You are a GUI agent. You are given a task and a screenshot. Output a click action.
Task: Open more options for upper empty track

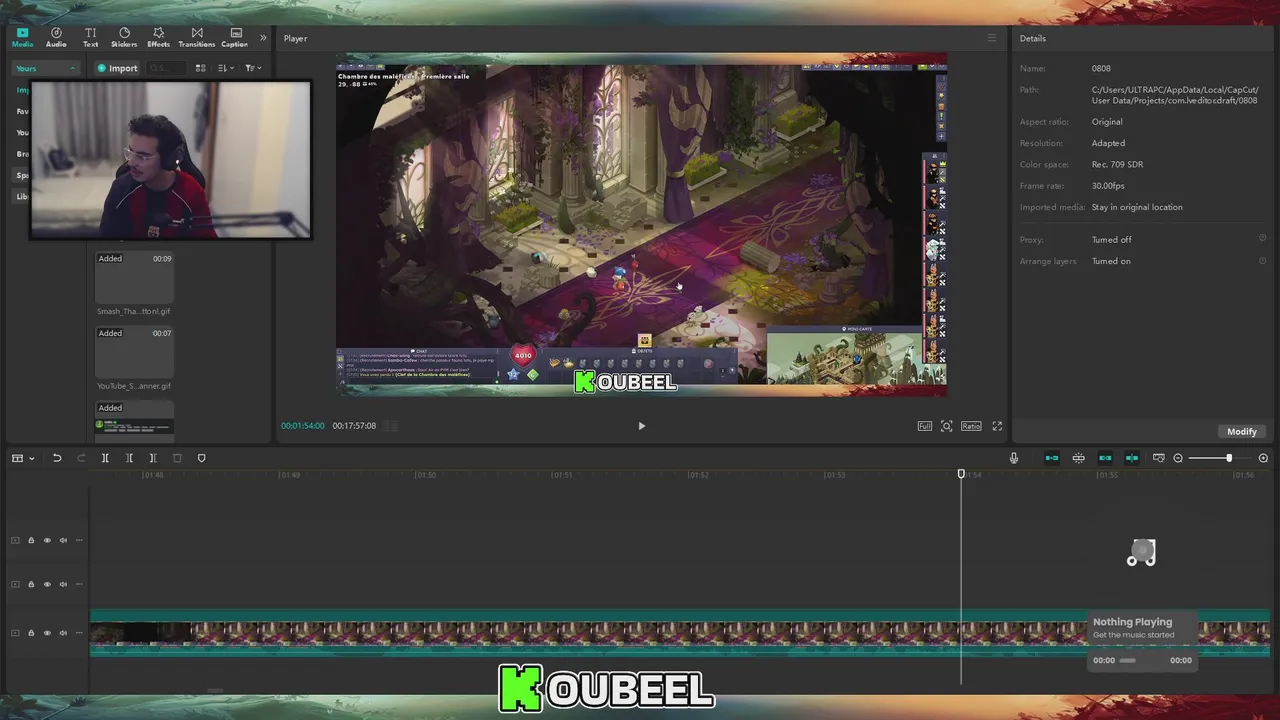click(x=79, y=540)
